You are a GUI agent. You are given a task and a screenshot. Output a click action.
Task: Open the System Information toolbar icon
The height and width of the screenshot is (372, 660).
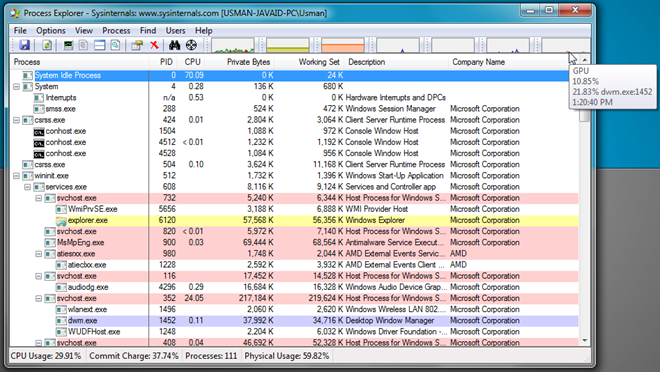[x=68, y=45]
